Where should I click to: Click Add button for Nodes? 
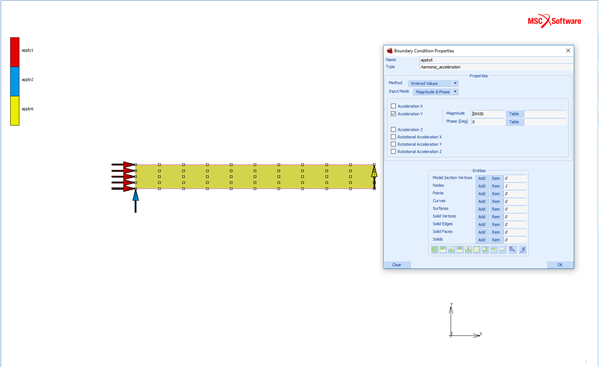(482, 186)
